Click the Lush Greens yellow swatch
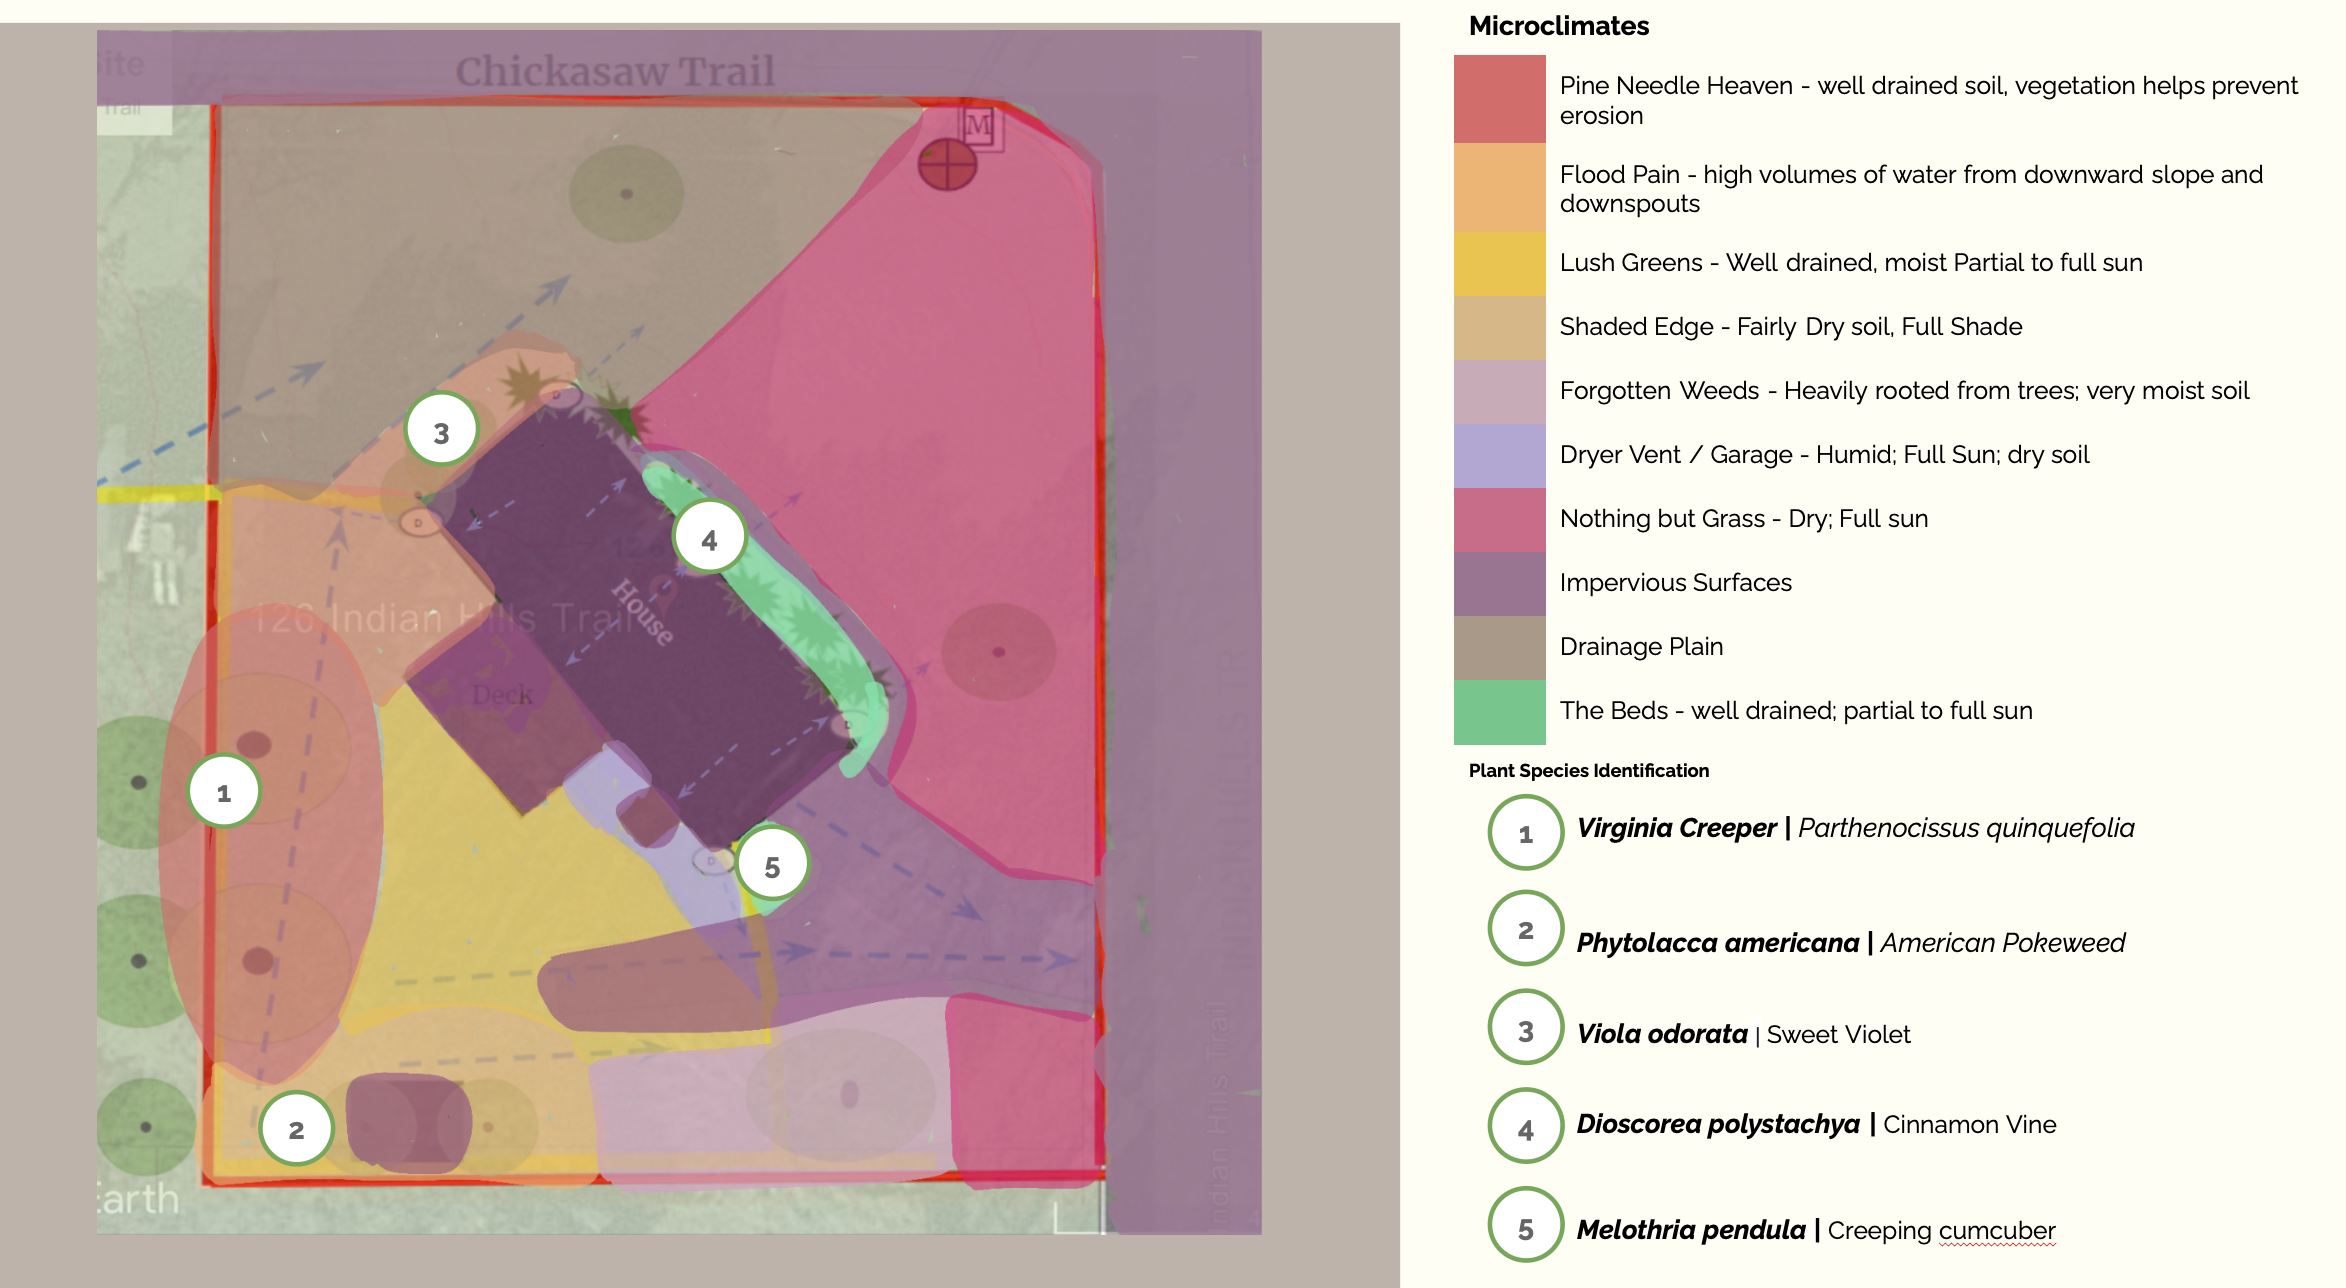 (1499, 263)
